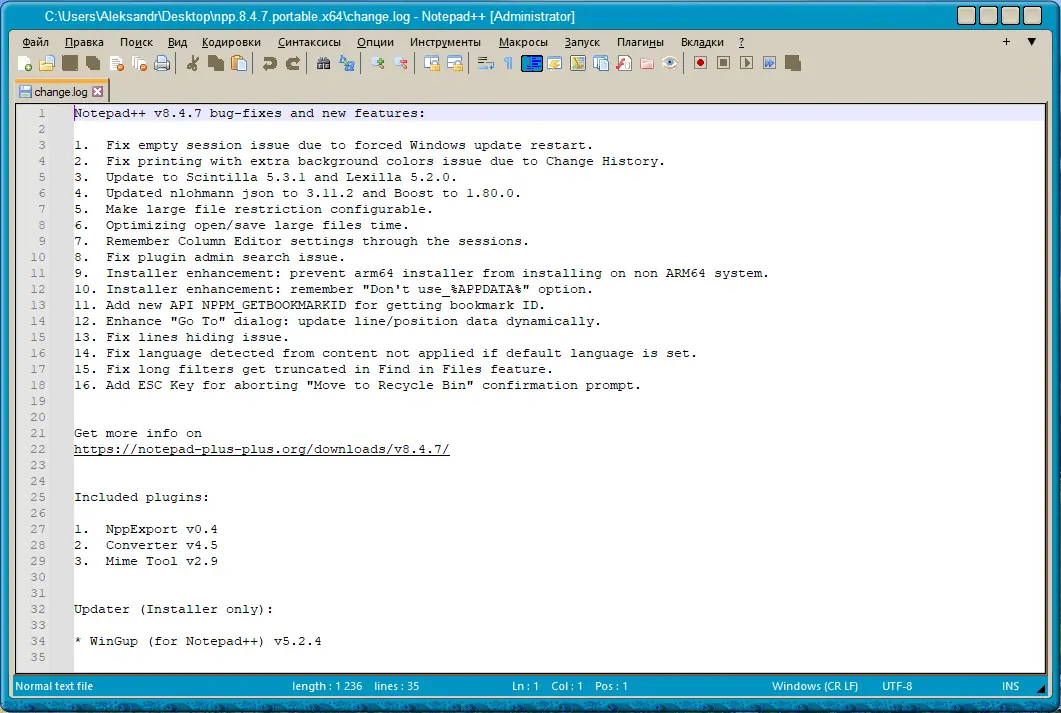Screen dimensions: 1061x713
Task: Click the UTF-8 encoding in the status bar
Action: click(x=897, y=686)
